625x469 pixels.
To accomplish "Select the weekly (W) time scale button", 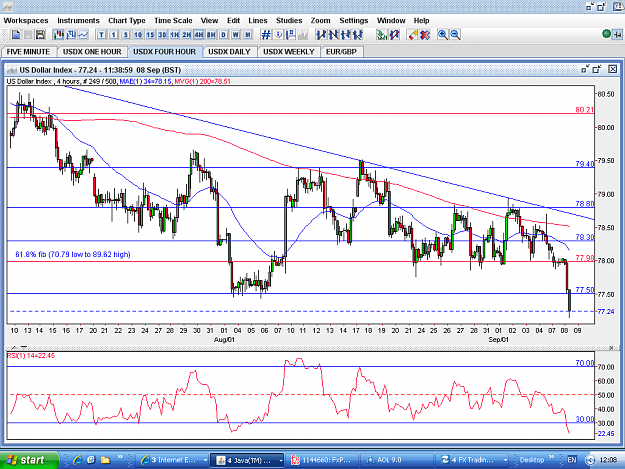I will point(236,35).
